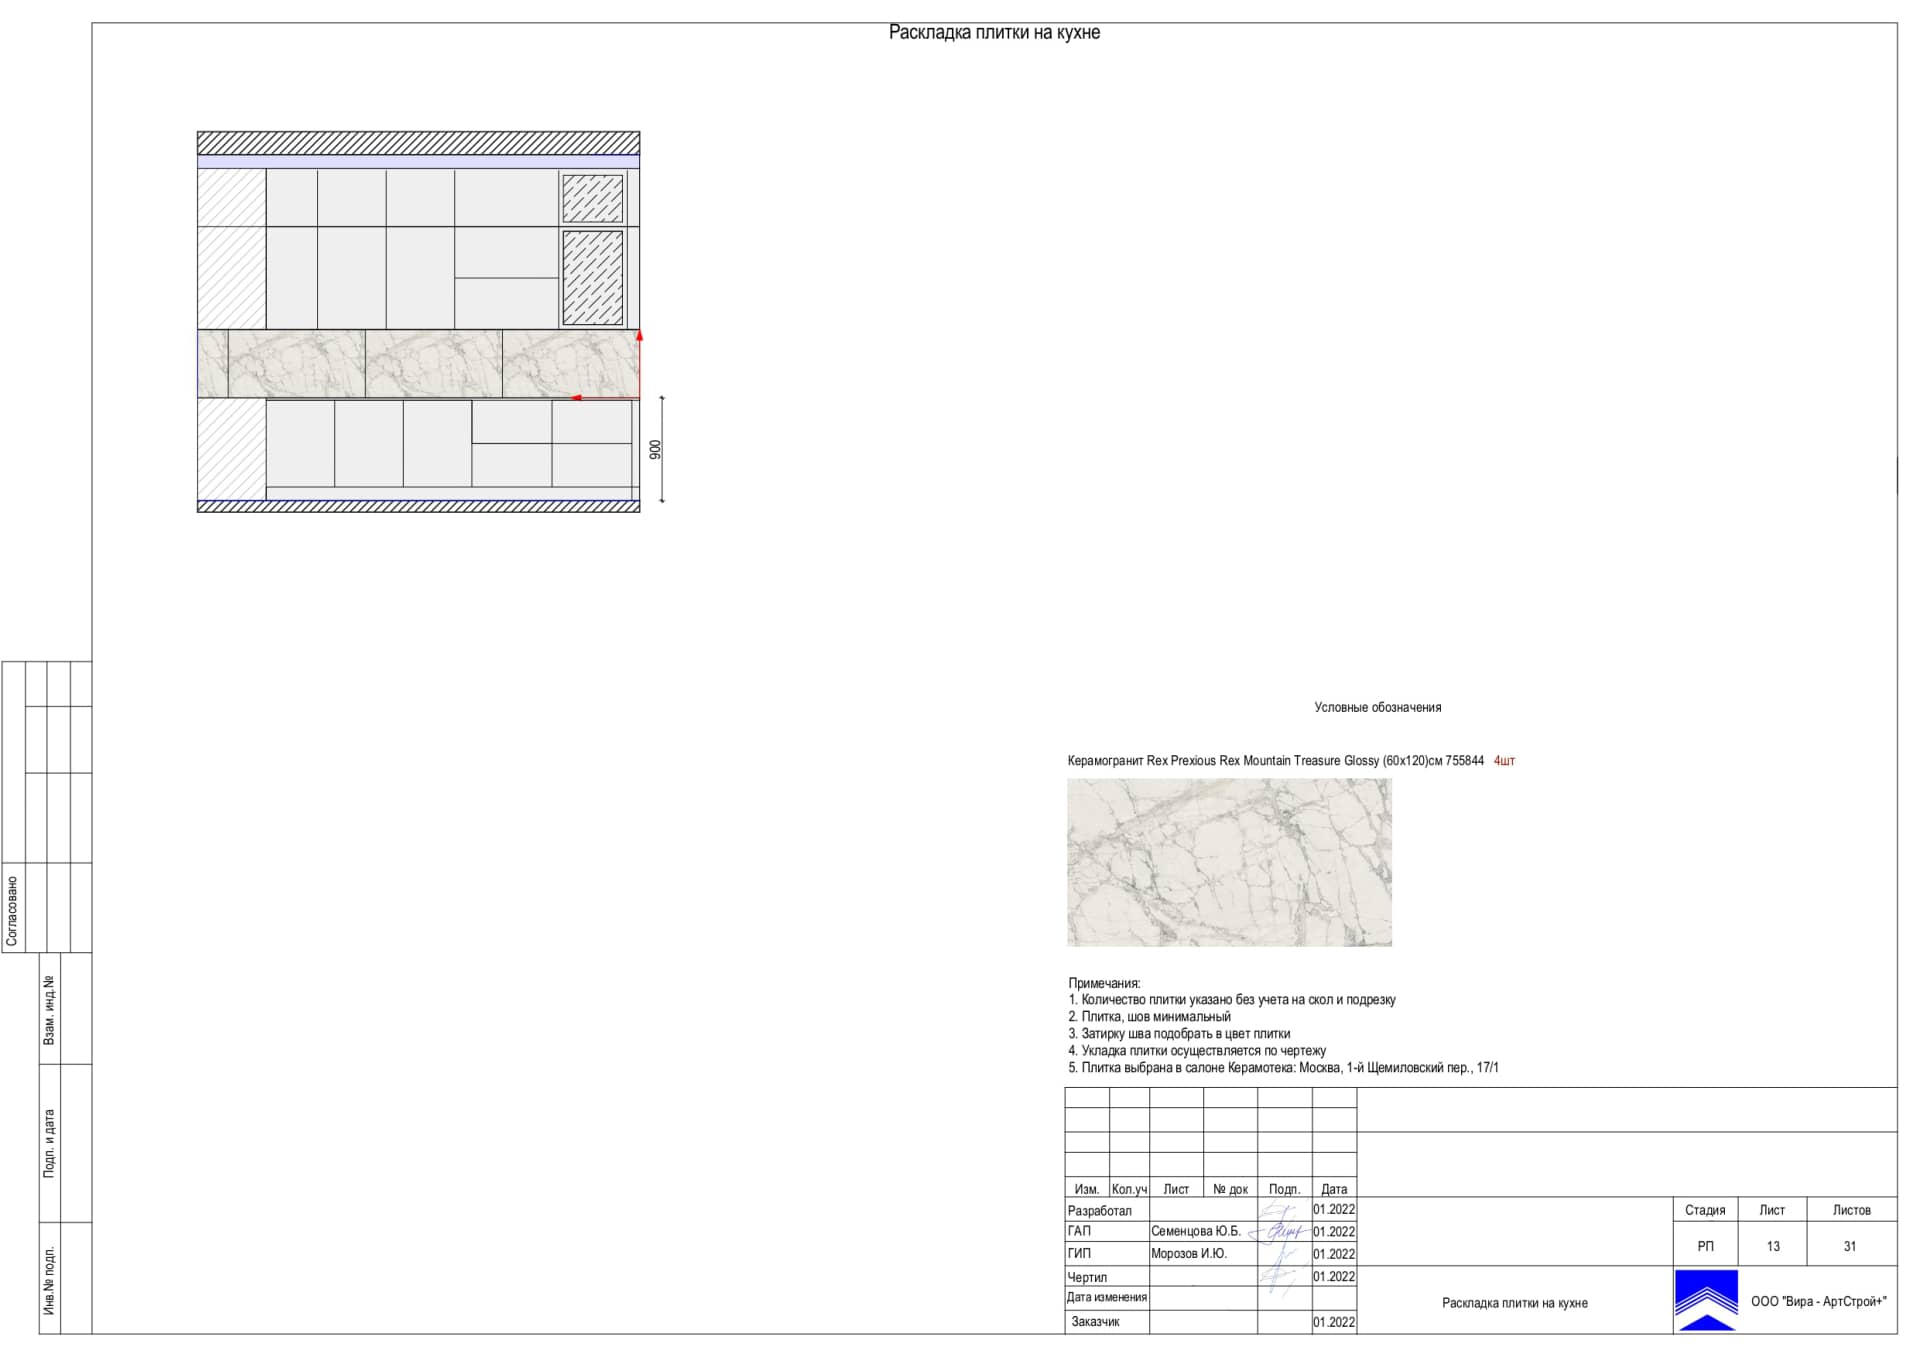Click the name 'Семенцова Ю.Б.'

tap(1196, 1232)
